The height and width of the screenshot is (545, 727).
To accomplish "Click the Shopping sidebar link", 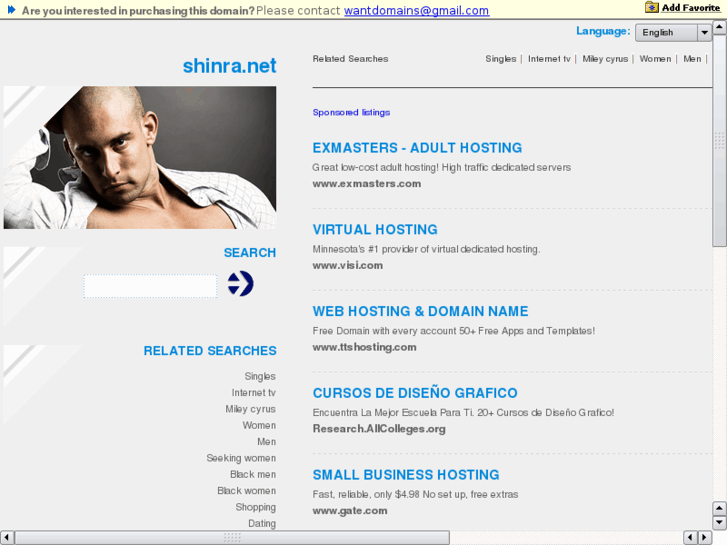I will click(x=255, y=507).
